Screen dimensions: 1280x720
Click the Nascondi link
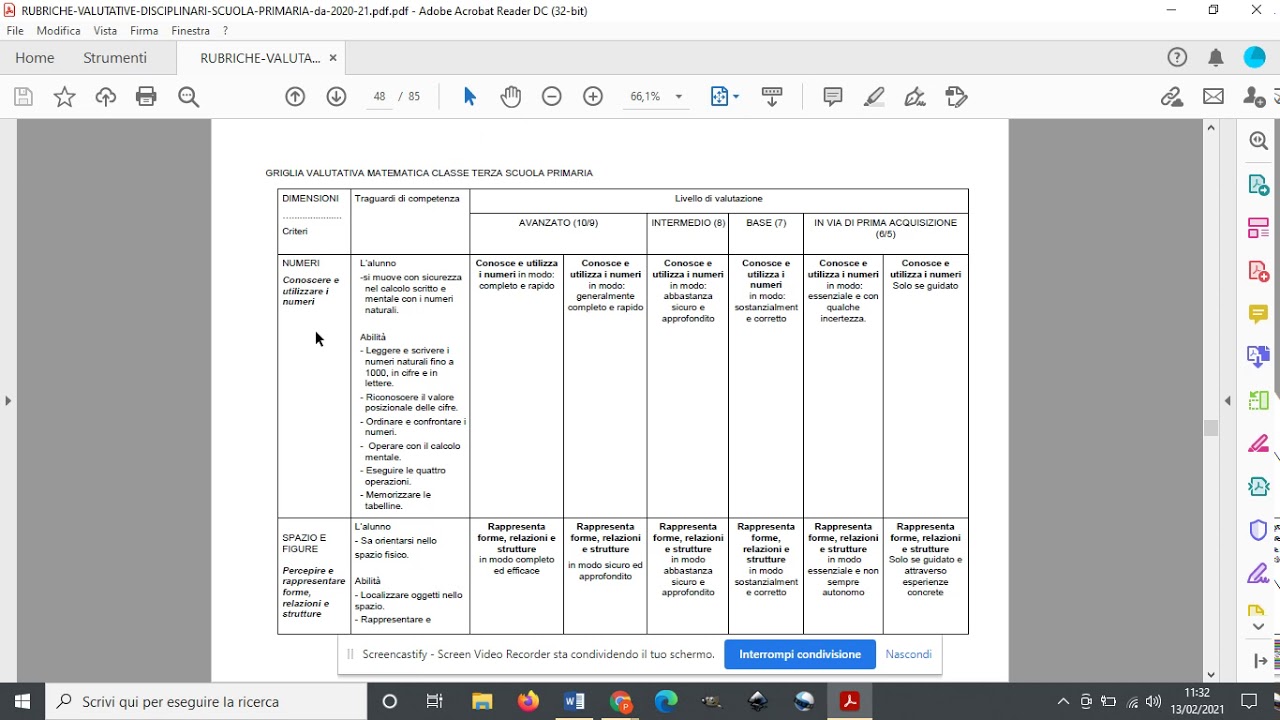(x=908, y=654)
